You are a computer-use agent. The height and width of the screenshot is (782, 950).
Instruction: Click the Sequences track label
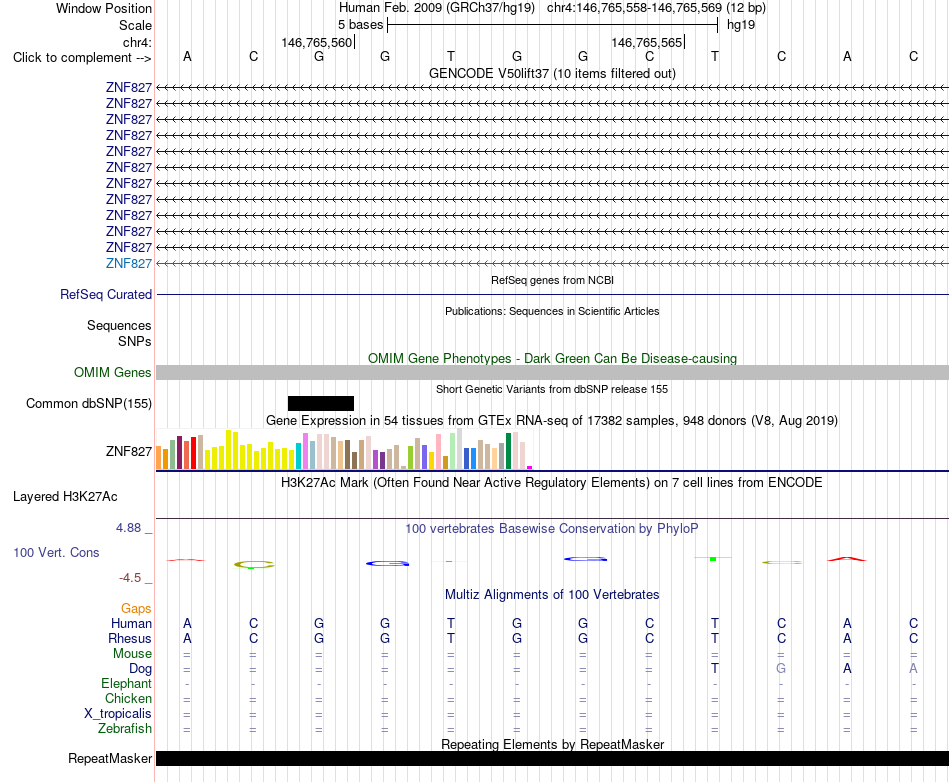tap(119, 326)
